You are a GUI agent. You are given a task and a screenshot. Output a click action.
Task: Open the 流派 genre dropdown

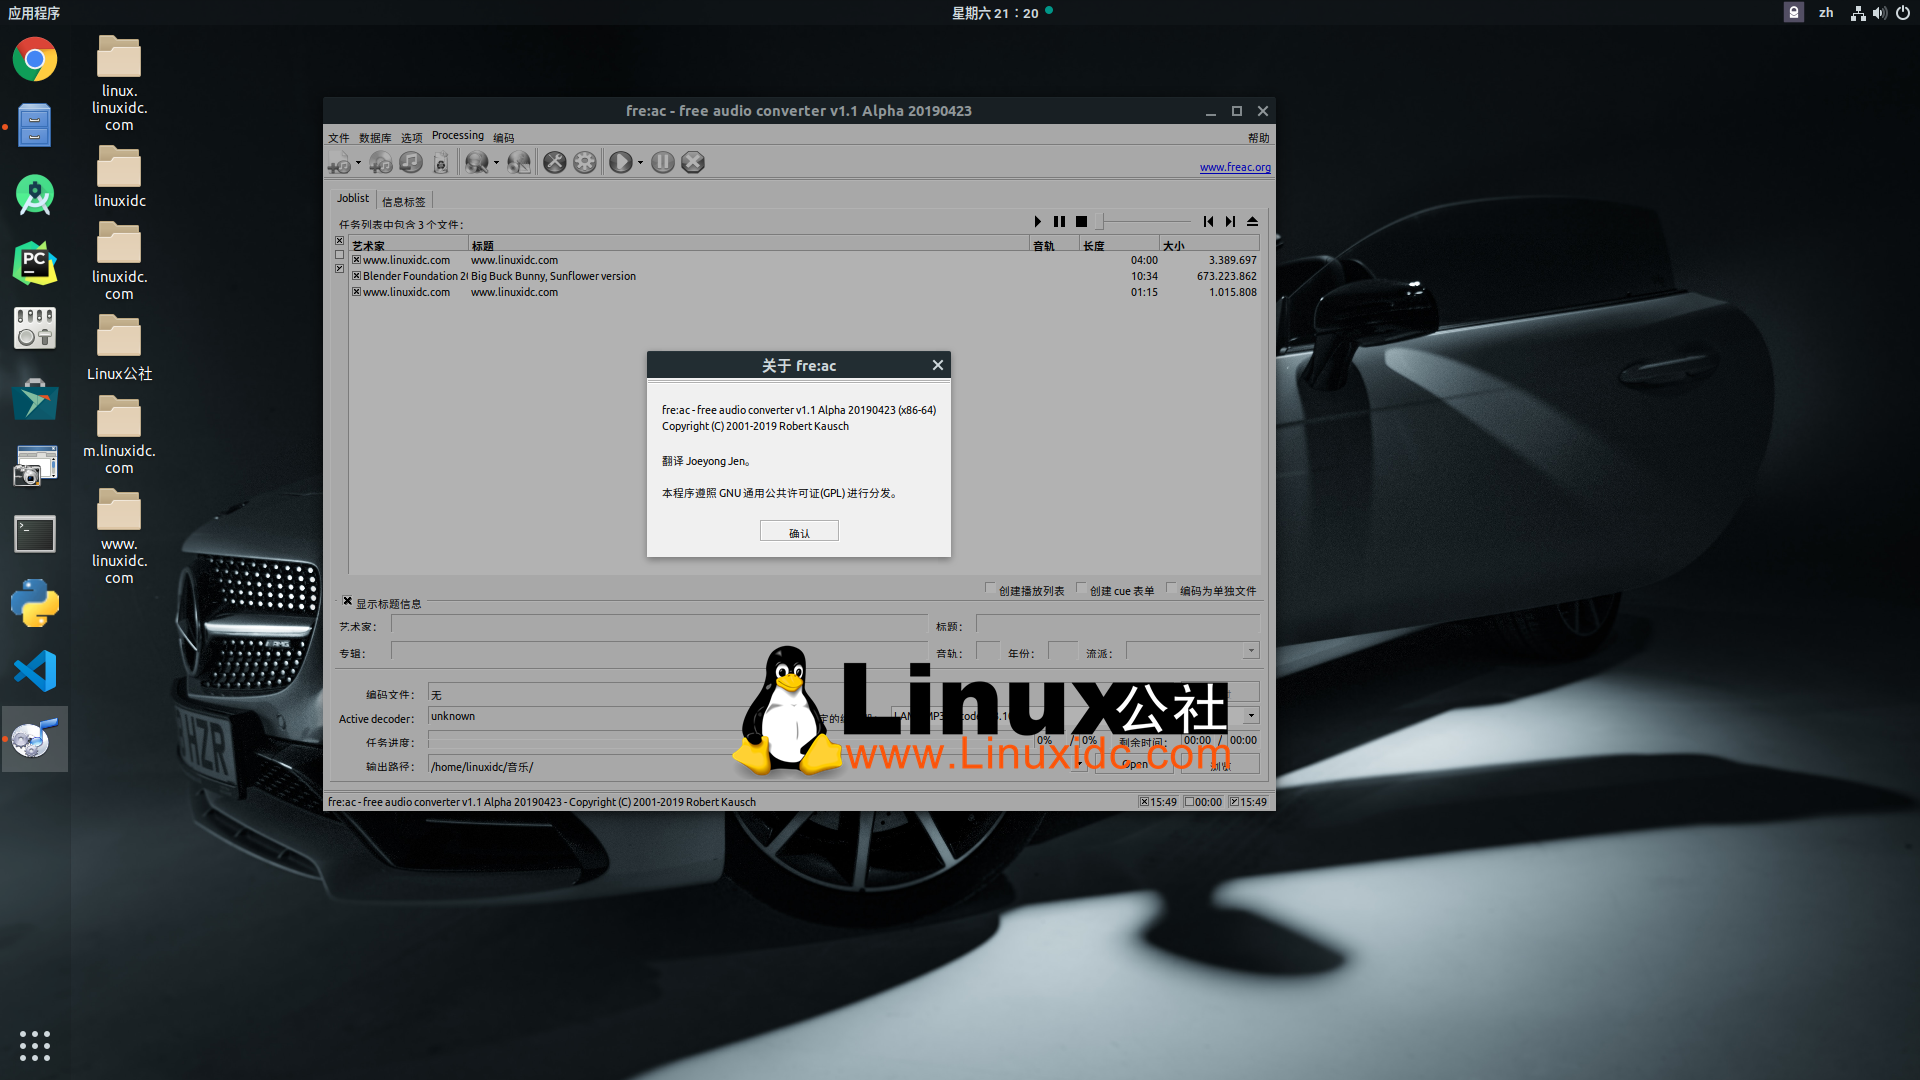(1250, 652)
